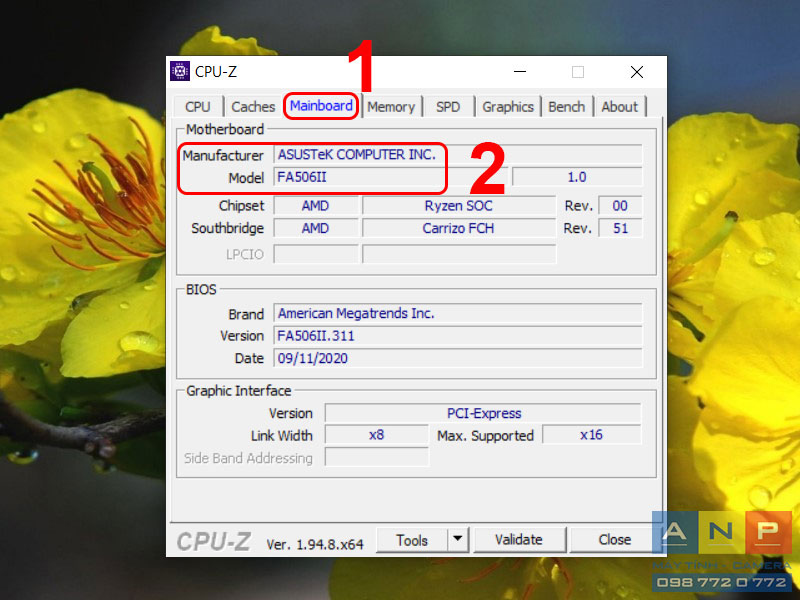Viewport: 800px width, 600px height.
Task: Switch to the Bench tab
Action: pos(566,107)
